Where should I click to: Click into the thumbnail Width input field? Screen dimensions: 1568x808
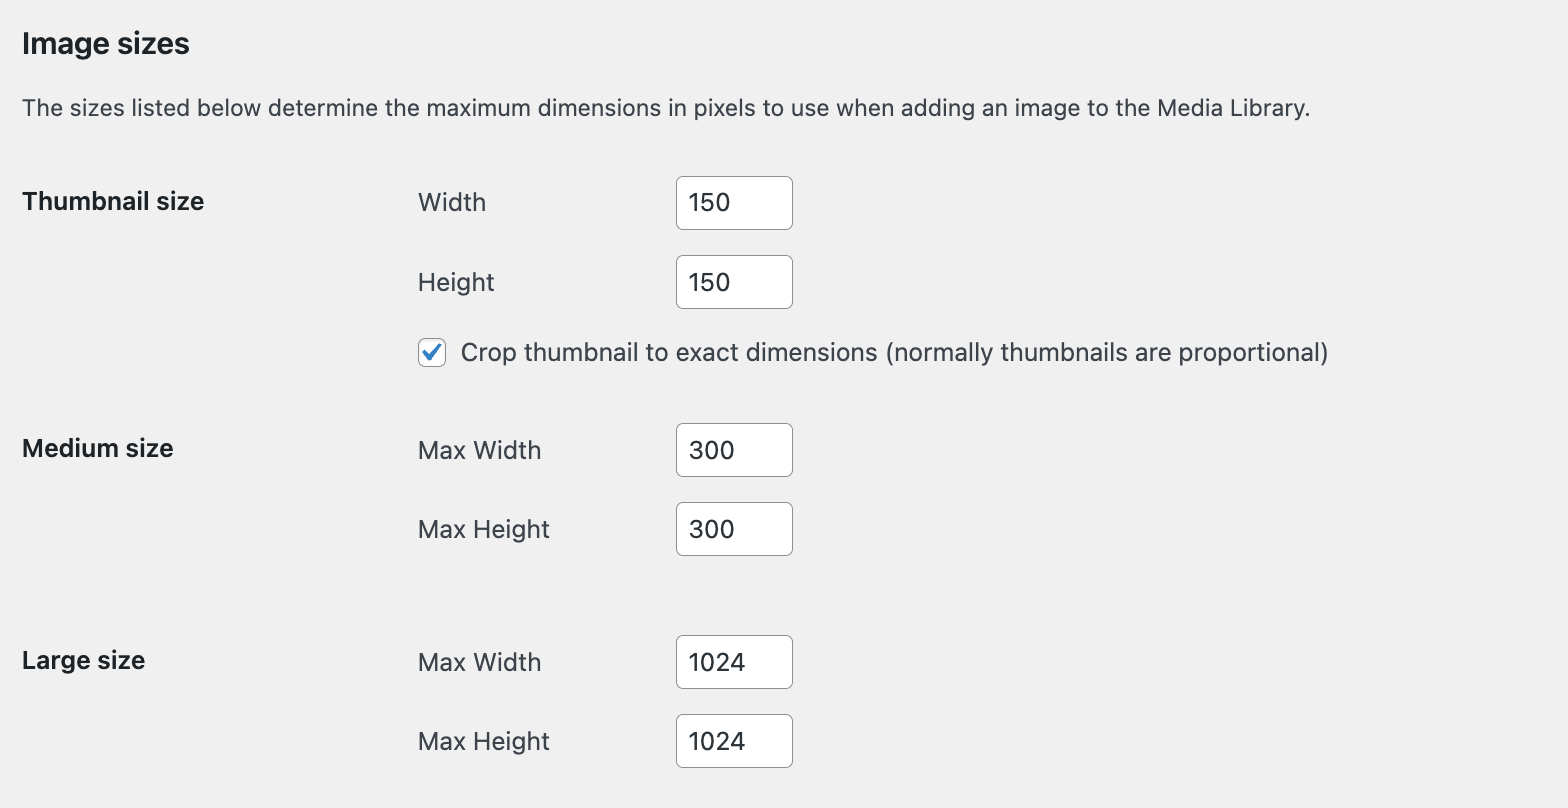click(x=733, y=202)
